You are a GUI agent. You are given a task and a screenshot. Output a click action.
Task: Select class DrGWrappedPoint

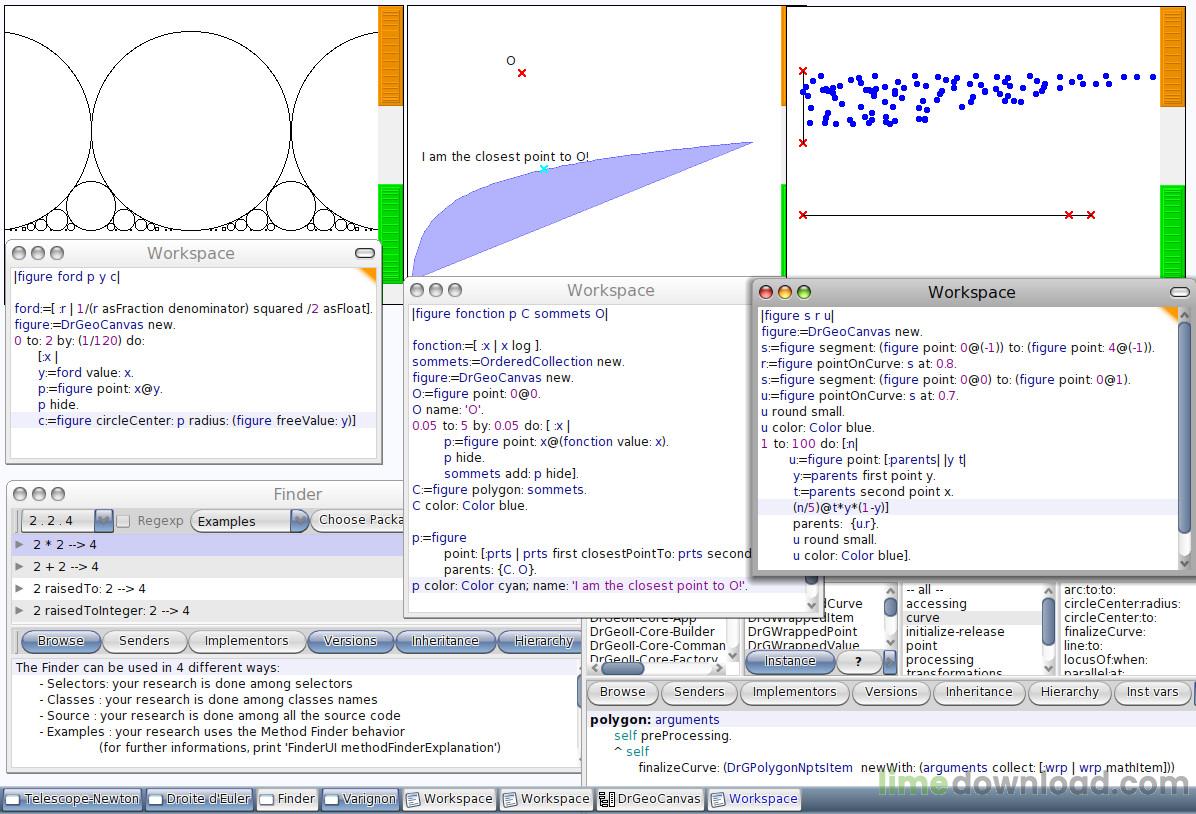pos(802,632)
